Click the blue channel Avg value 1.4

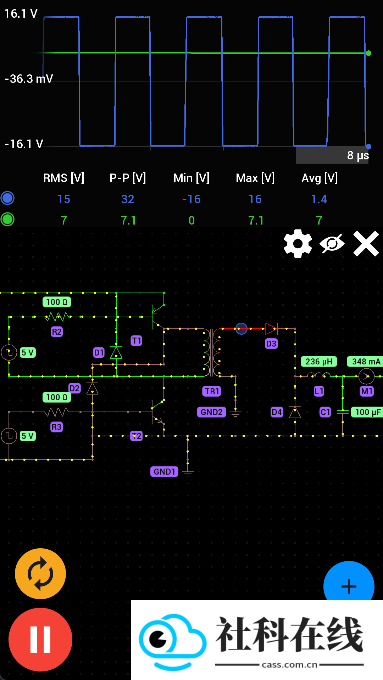point(319,199)
